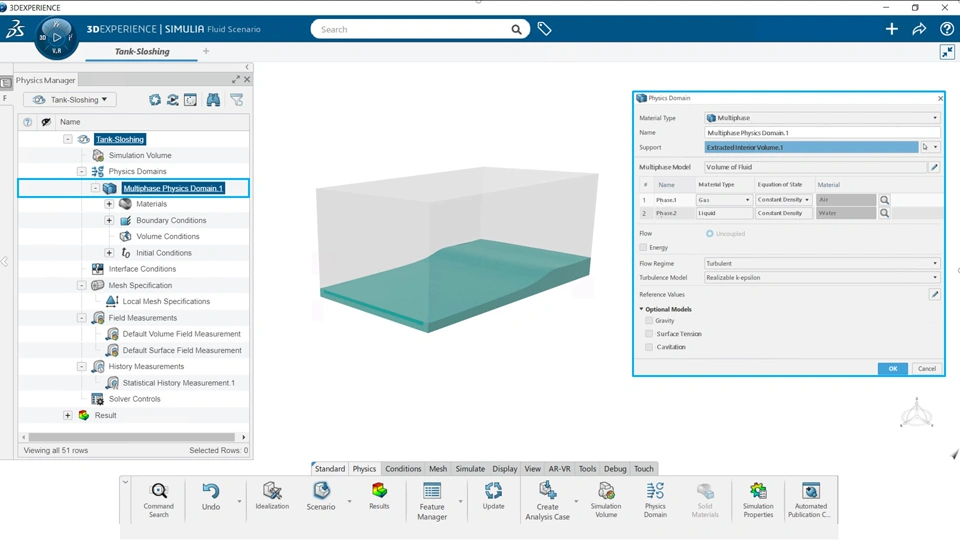Image resolution: width=960 pixels, height=540 pixels.
Task: Edit Multiphase Model pencil icon
Action: (x=934, y=167)
